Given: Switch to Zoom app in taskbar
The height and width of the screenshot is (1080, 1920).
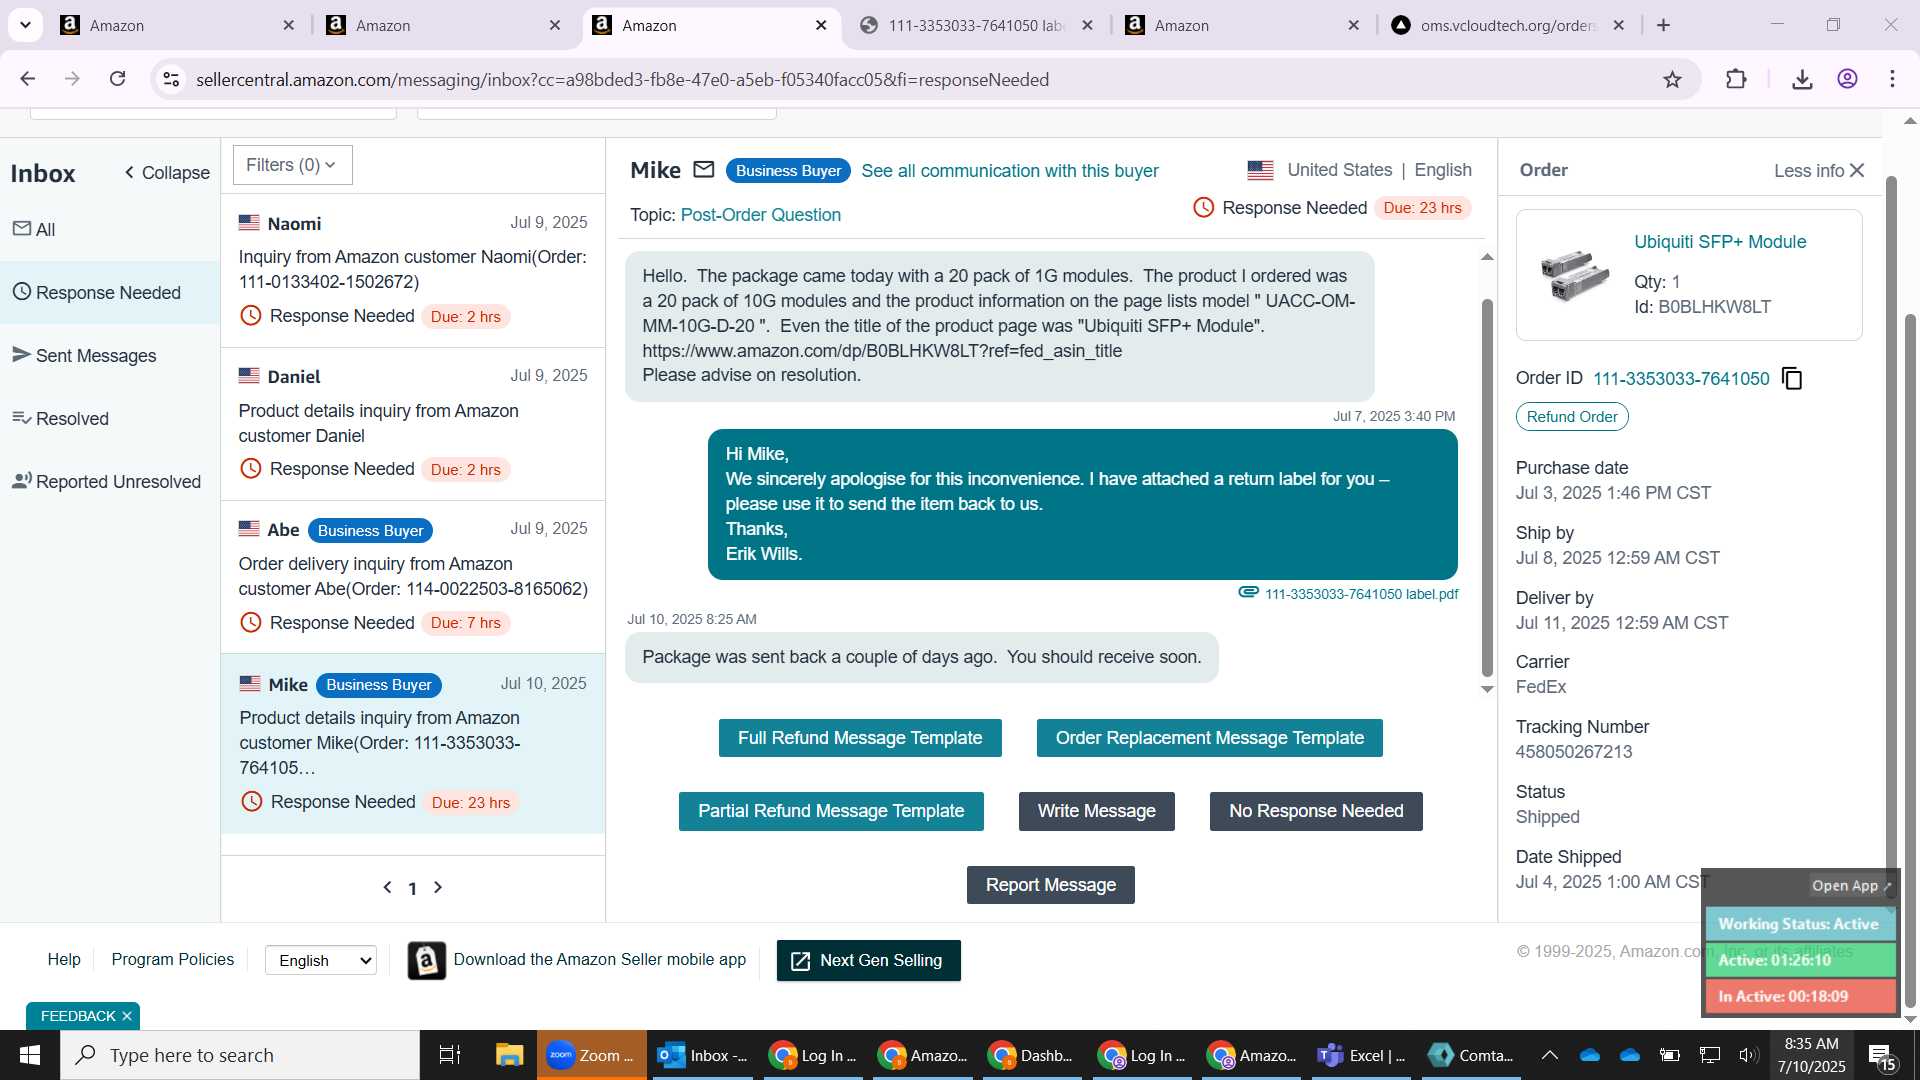Looking at the screenshot, I should click(x=592, y=1055).
